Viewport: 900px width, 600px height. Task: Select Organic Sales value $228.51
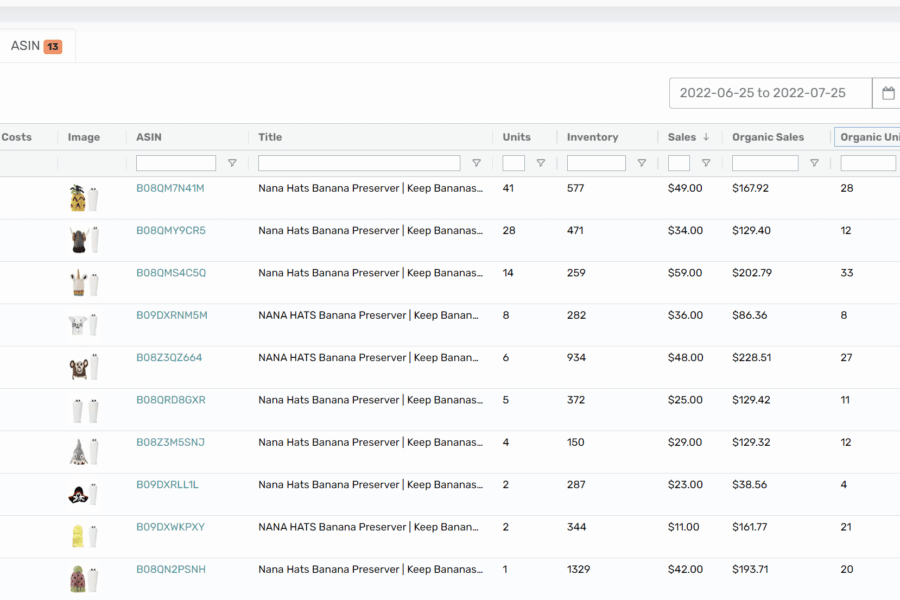coord(752,358)
